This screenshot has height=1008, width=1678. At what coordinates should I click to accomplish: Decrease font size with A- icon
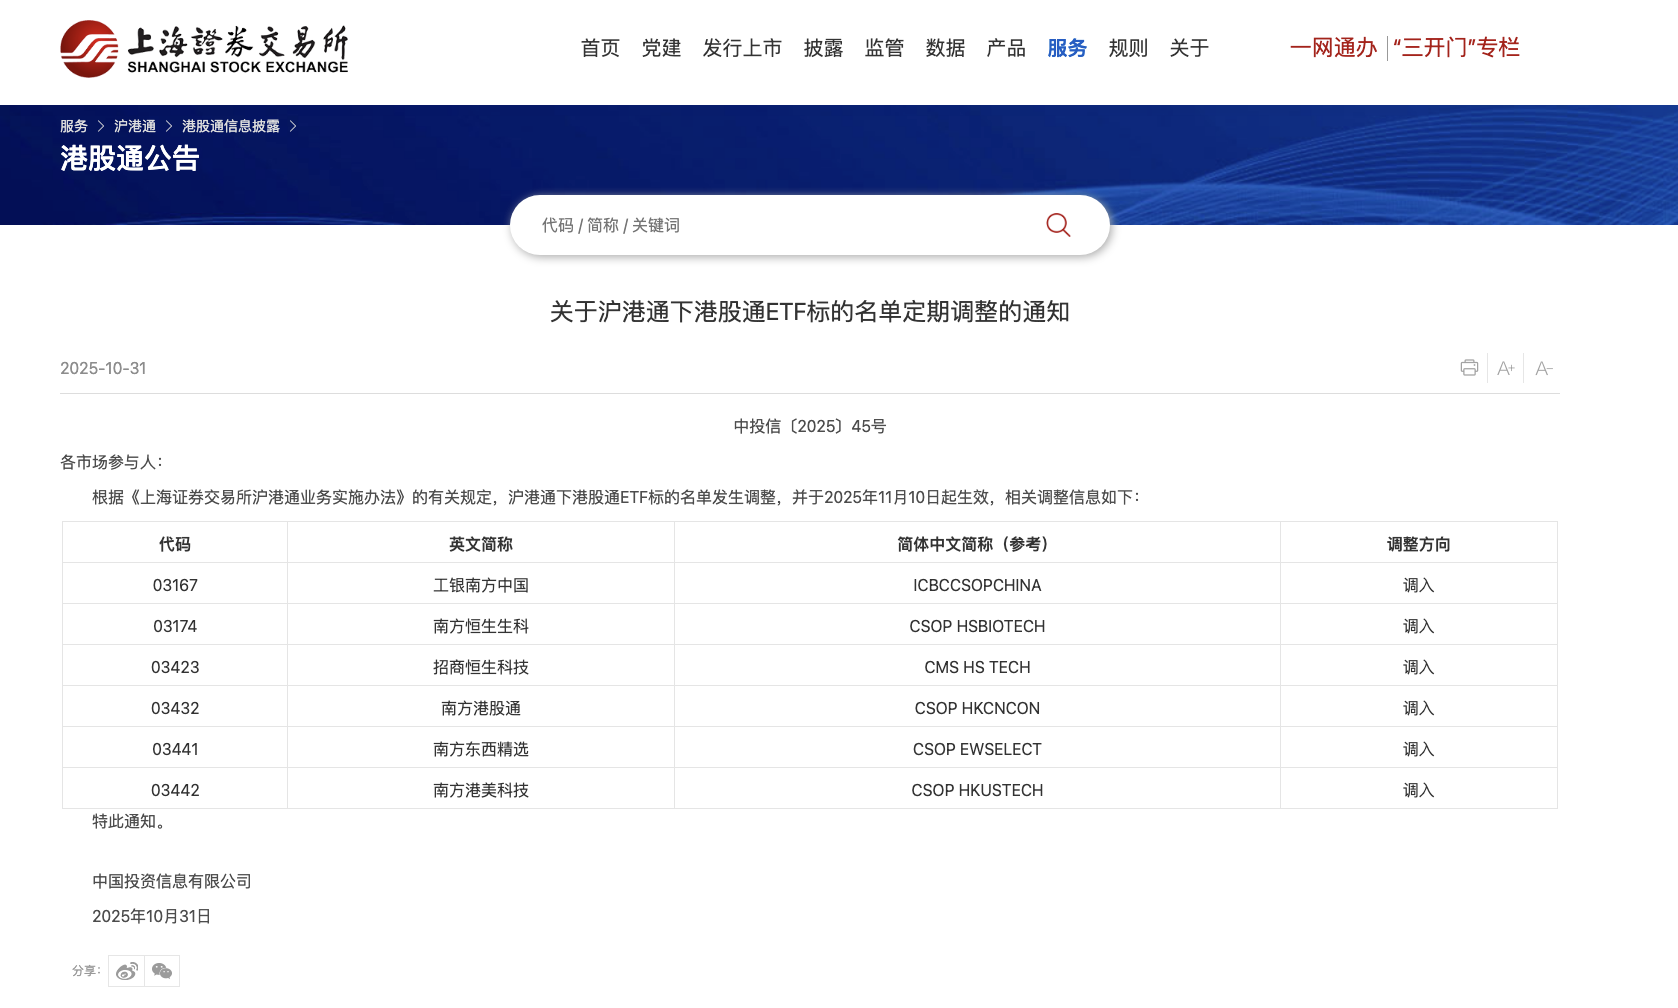pos(1543,368)
